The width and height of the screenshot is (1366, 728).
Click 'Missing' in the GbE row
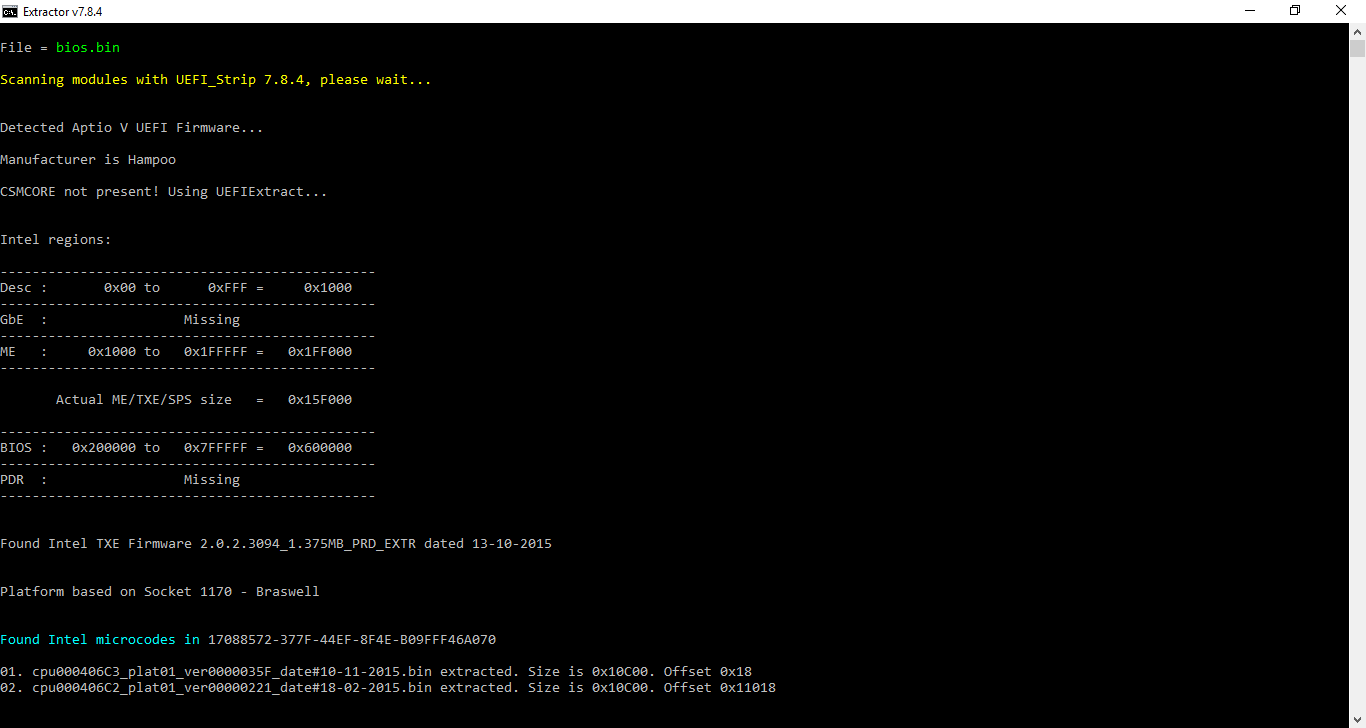click(x=212, y=319)
